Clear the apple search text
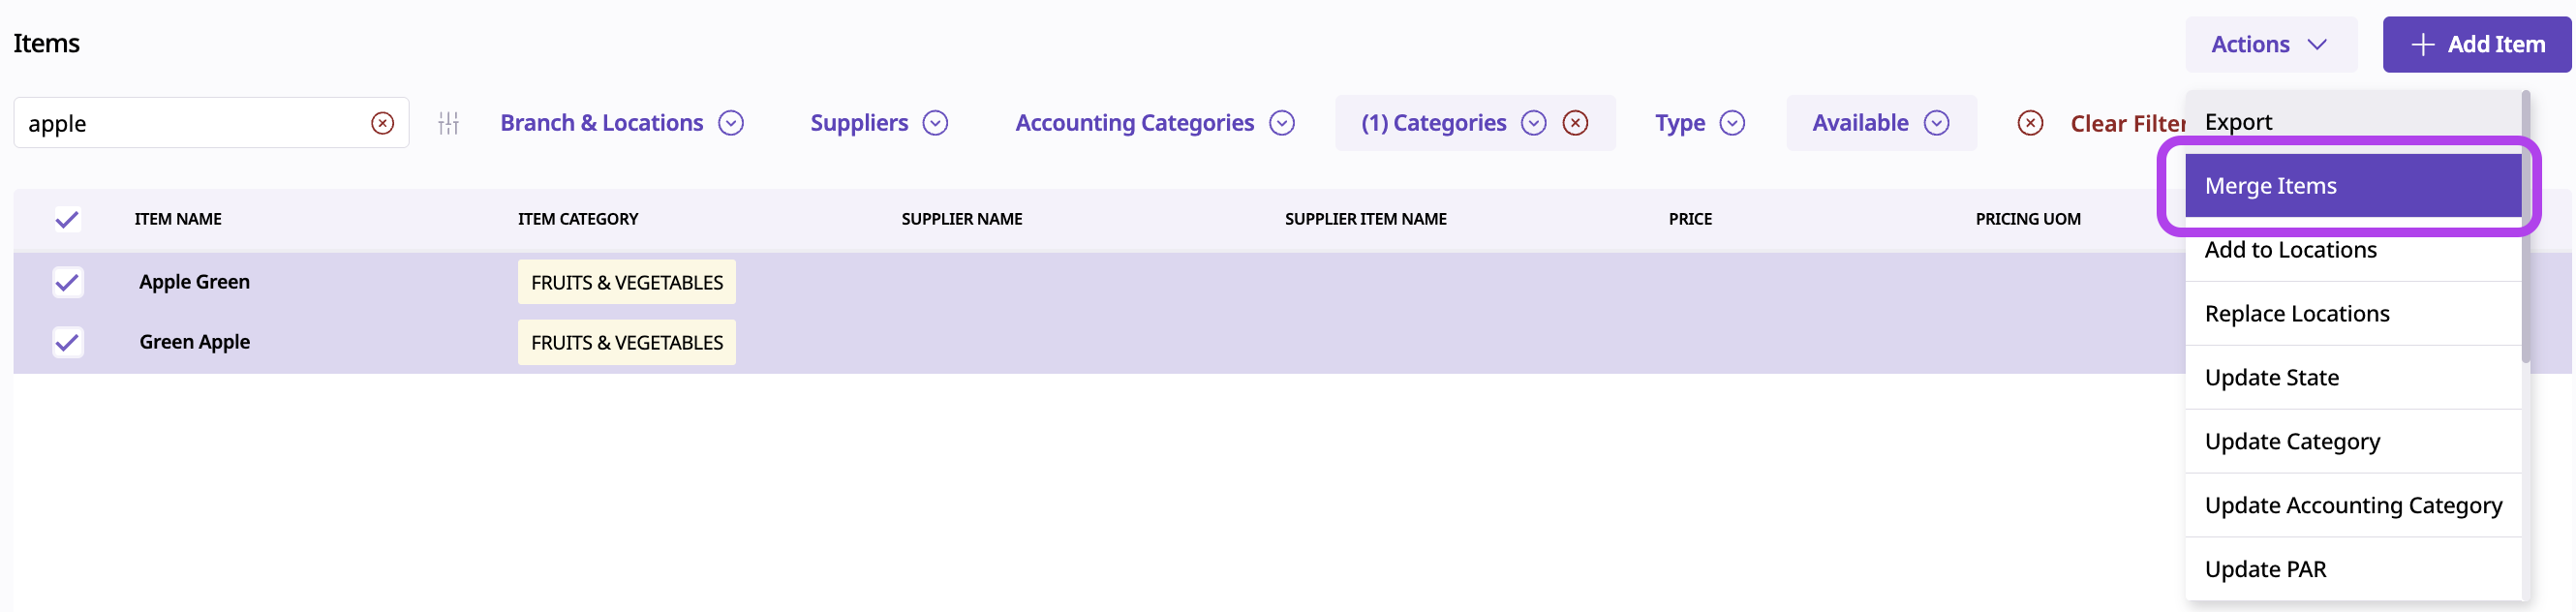This screenshot has width=2576, height=612. pos(382,123)
